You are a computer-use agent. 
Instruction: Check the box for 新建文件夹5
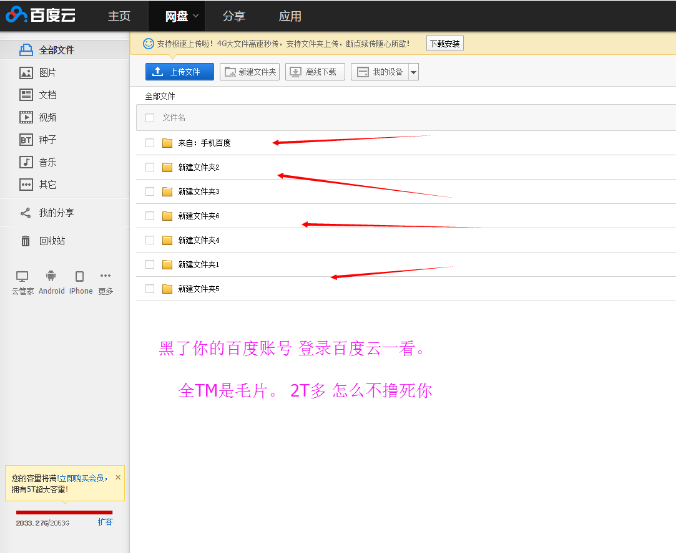pyautogui.click(x=150, y=288)
